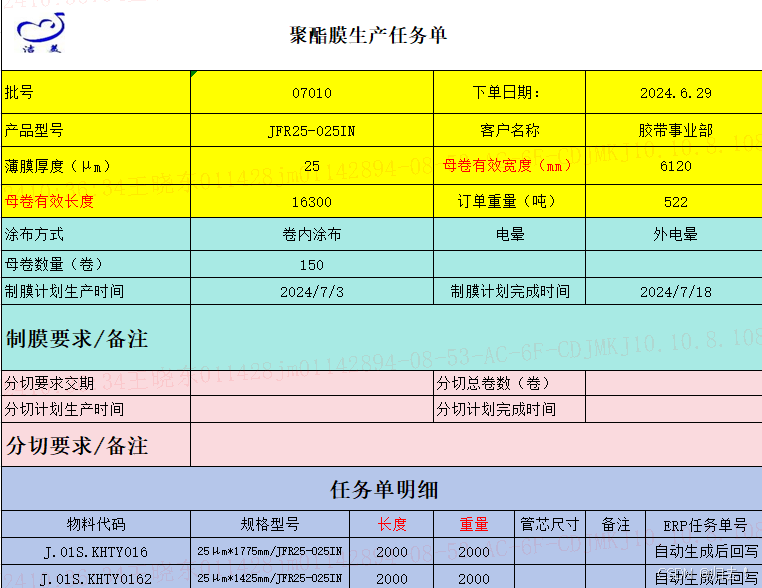Click the 薄膜厚度（μm）label cell
The image size is (762, 588).
[x=96, y=166]
